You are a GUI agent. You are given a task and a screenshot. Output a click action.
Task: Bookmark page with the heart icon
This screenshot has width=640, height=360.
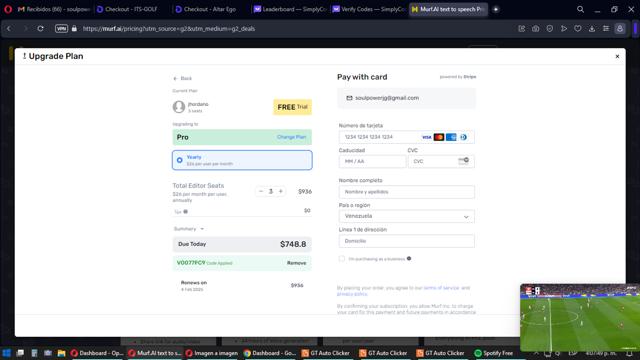coord(578,29)
